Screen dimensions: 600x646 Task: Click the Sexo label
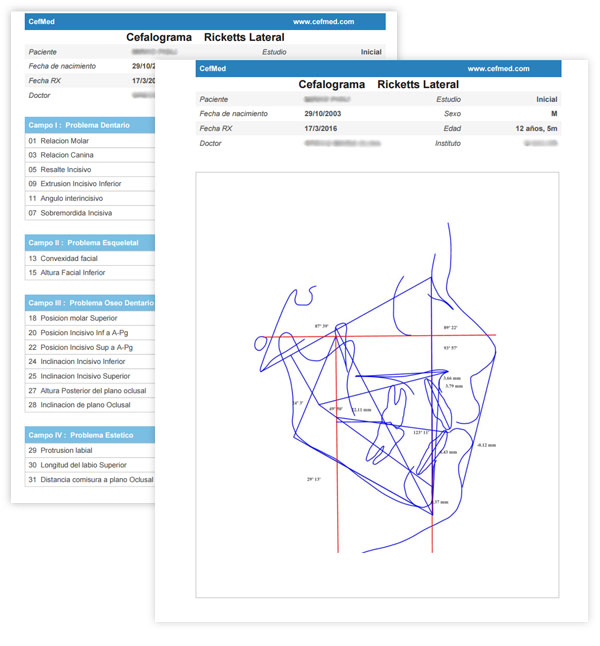452,114
